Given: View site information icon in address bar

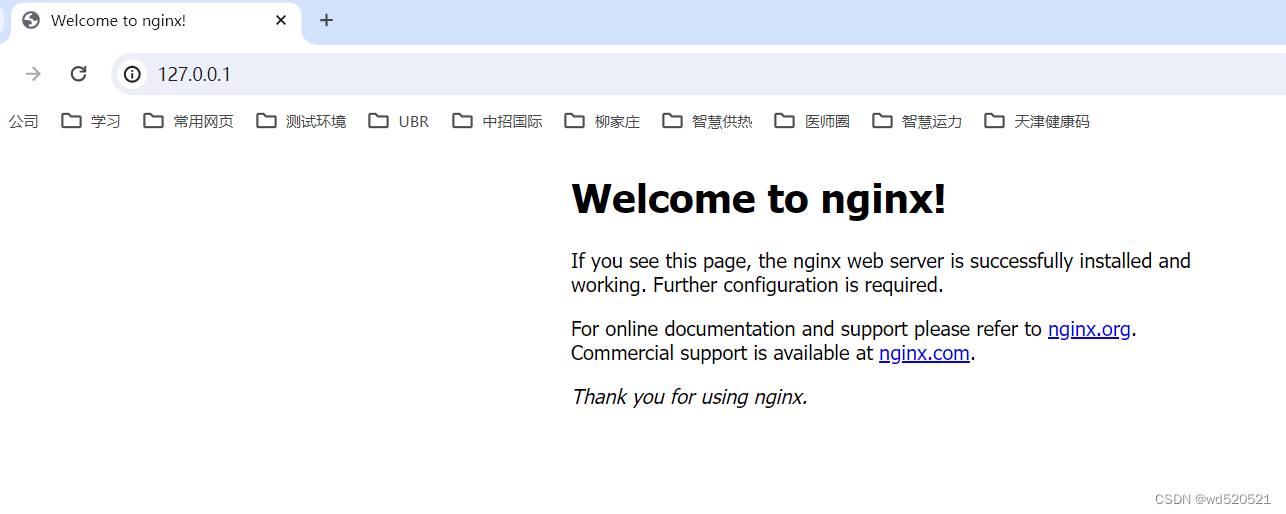Looking at the screenshot, I should 132,74.
